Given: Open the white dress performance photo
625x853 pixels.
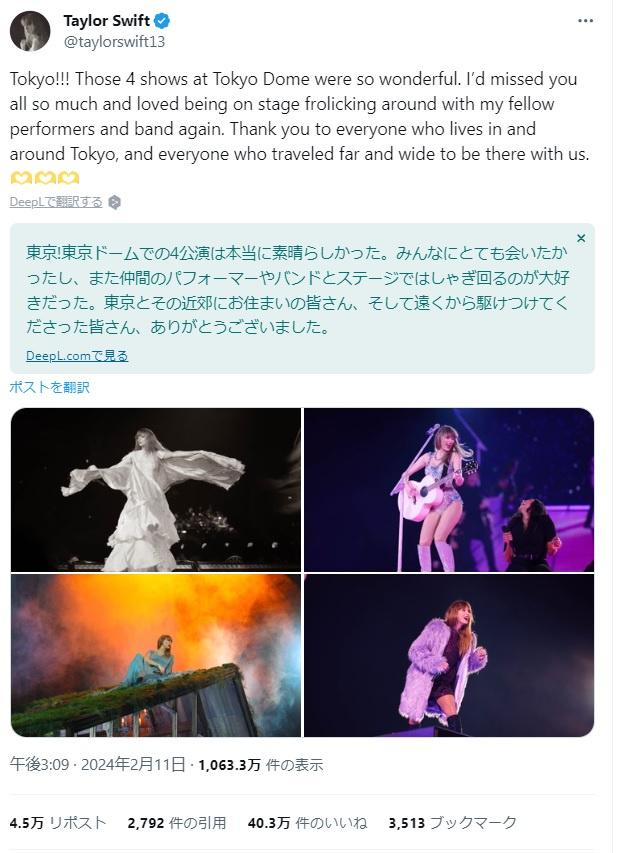Looking at the screenshot, I should pyautogui.click(x=156, y=490).
